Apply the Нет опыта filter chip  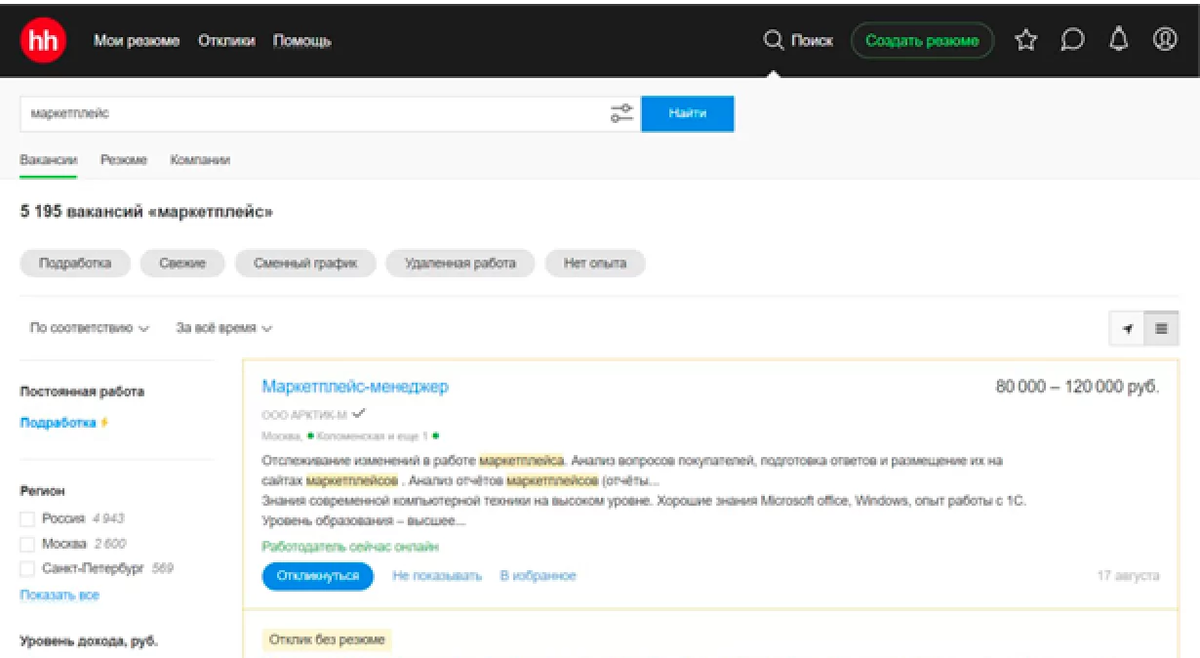(595, 264)
